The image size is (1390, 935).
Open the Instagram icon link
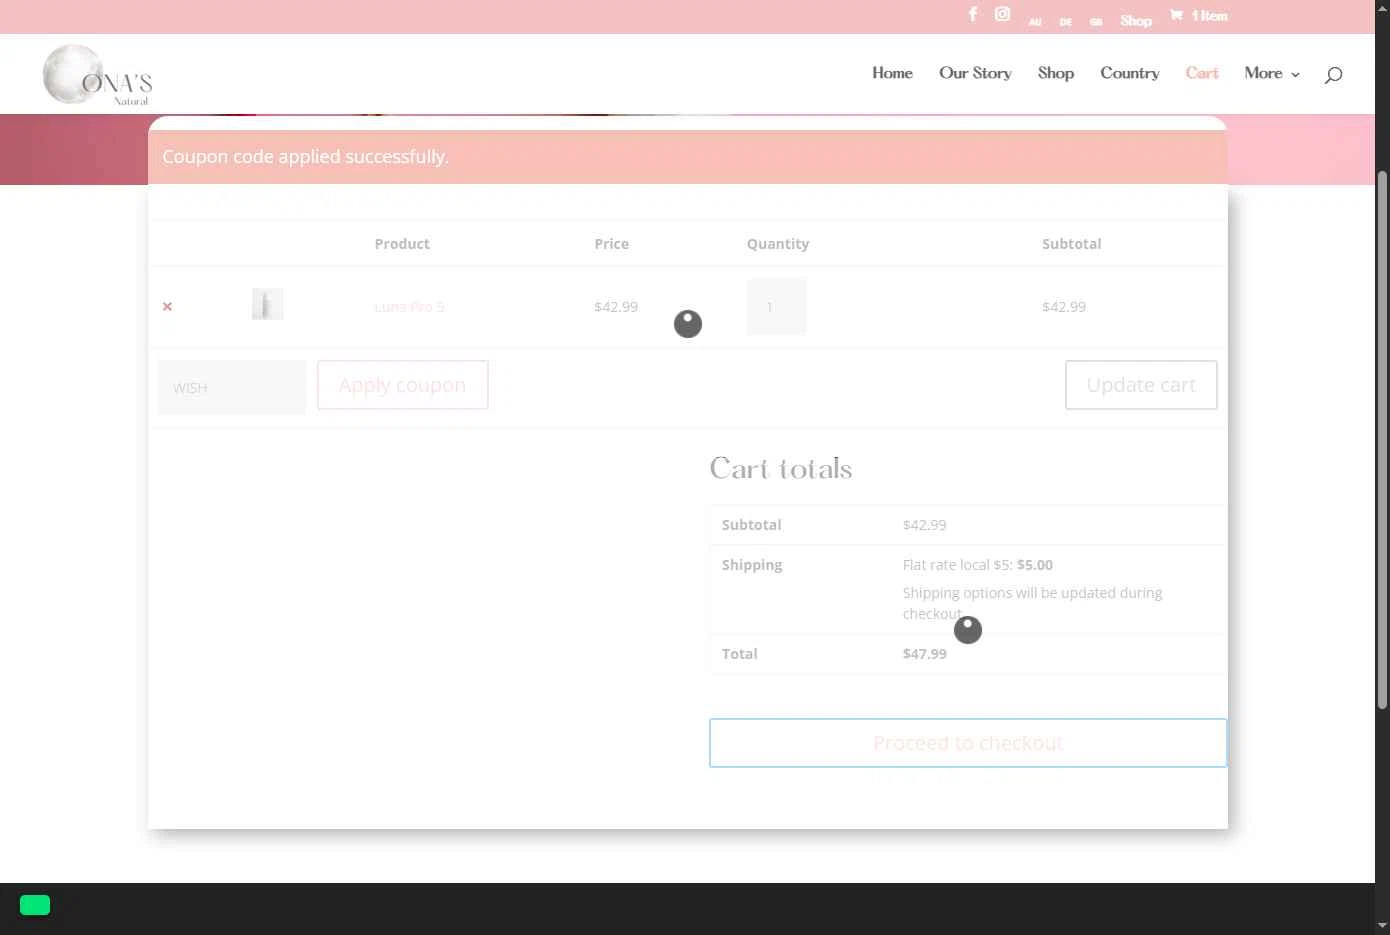point(1002,14)
